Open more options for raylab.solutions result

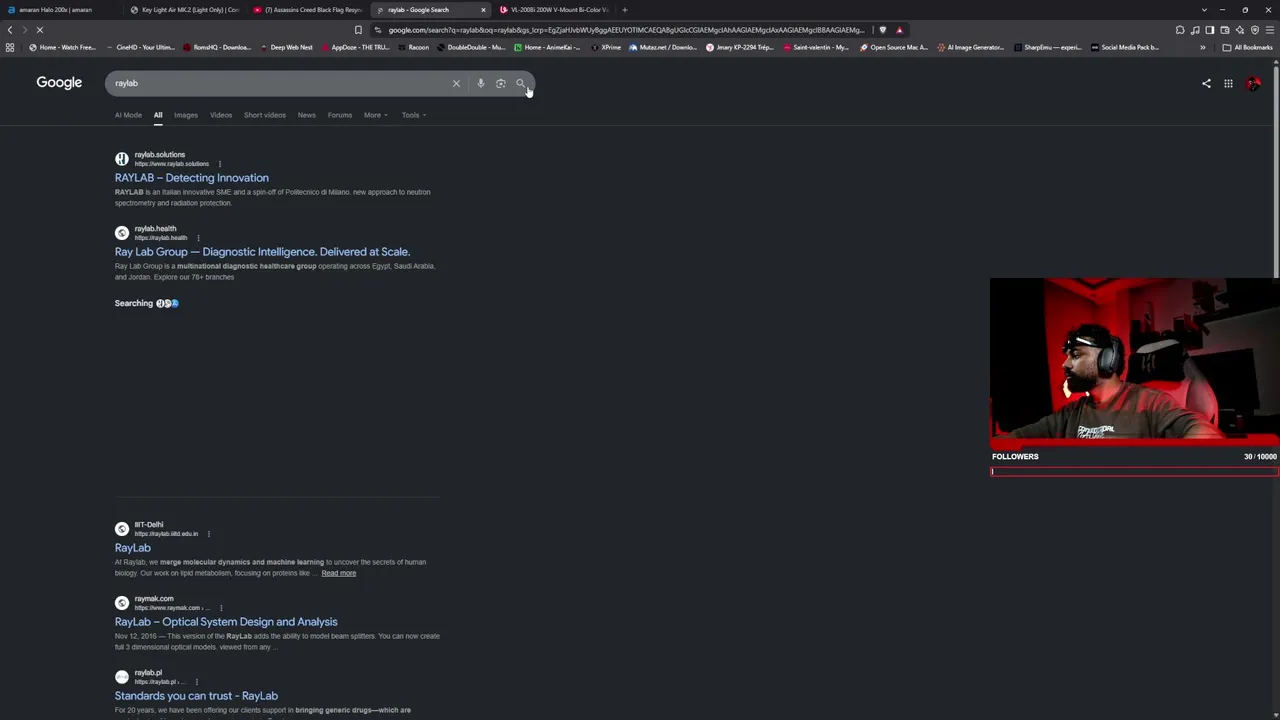(220, 164)
